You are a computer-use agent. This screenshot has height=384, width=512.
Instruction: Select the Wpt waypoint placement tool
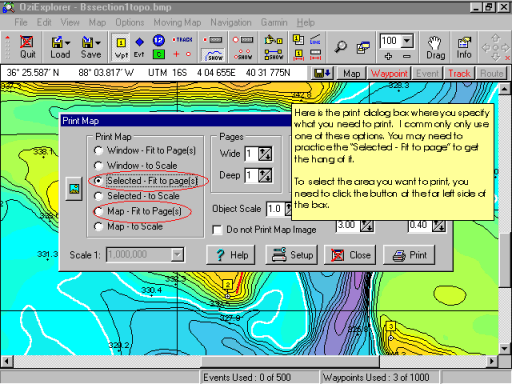tap(121, 47)
